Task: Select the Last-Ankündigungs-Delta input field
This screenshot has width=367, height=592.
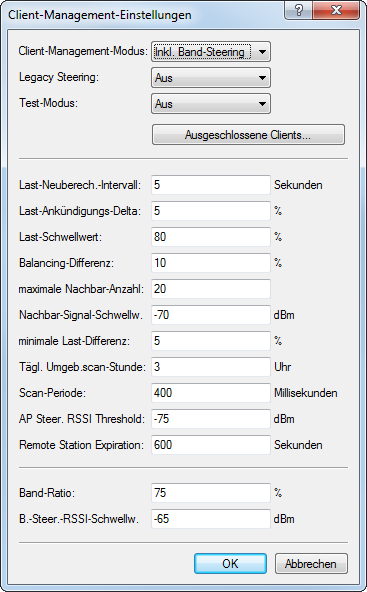Action: pyautogui.click(x=211, y=211)
